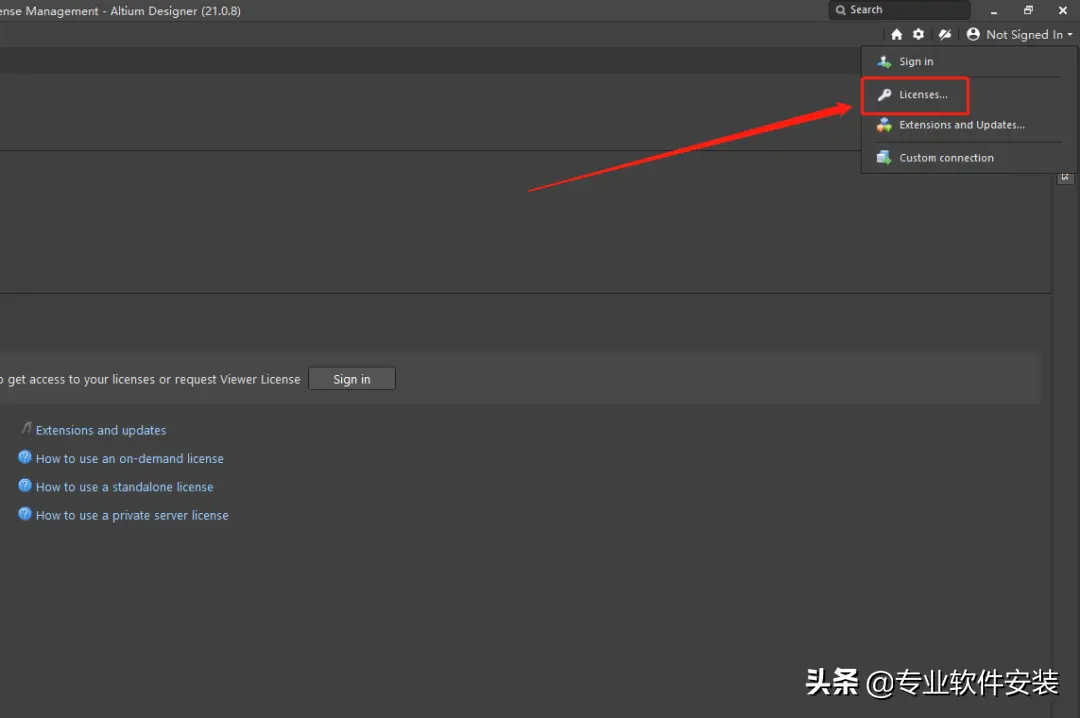The image size is (1080, 718).
Task: Click the Search field in the title bar
Action: point(899,10)
